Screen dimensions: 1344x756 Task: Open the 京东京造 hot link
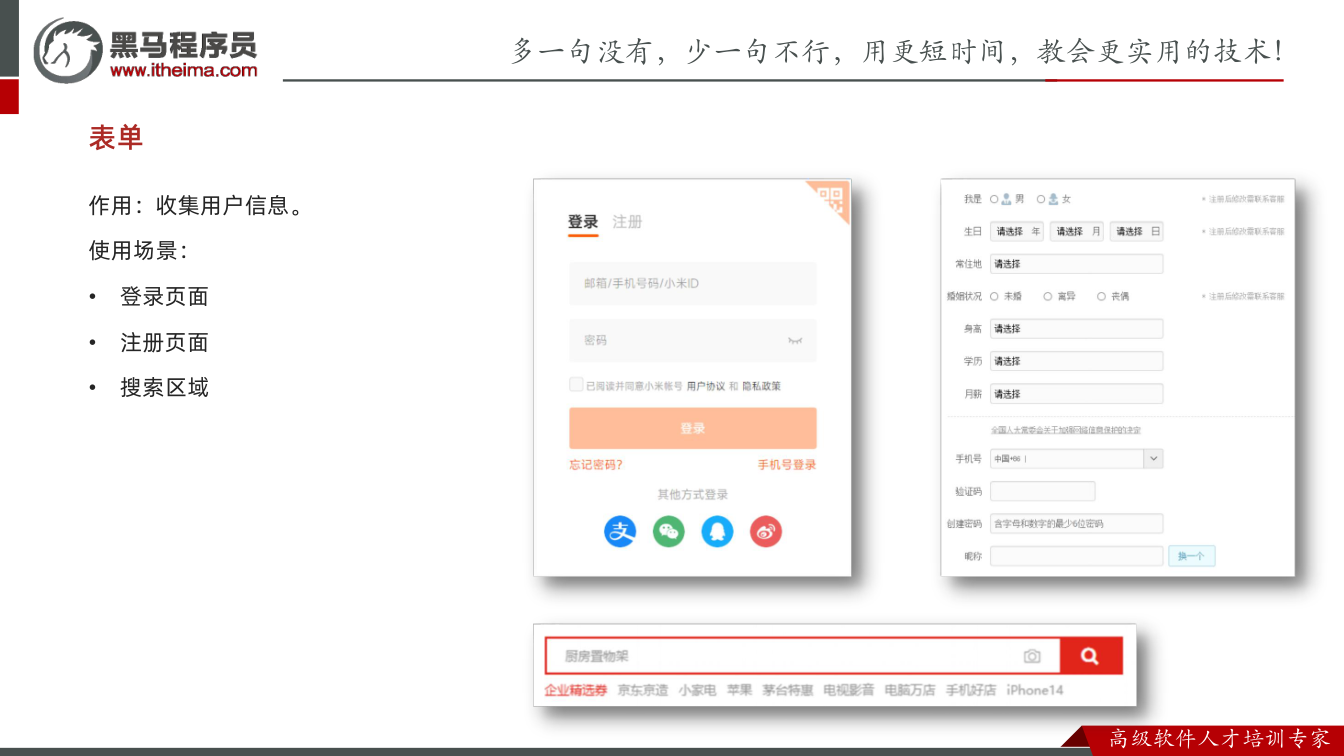(x=643, y=690)
